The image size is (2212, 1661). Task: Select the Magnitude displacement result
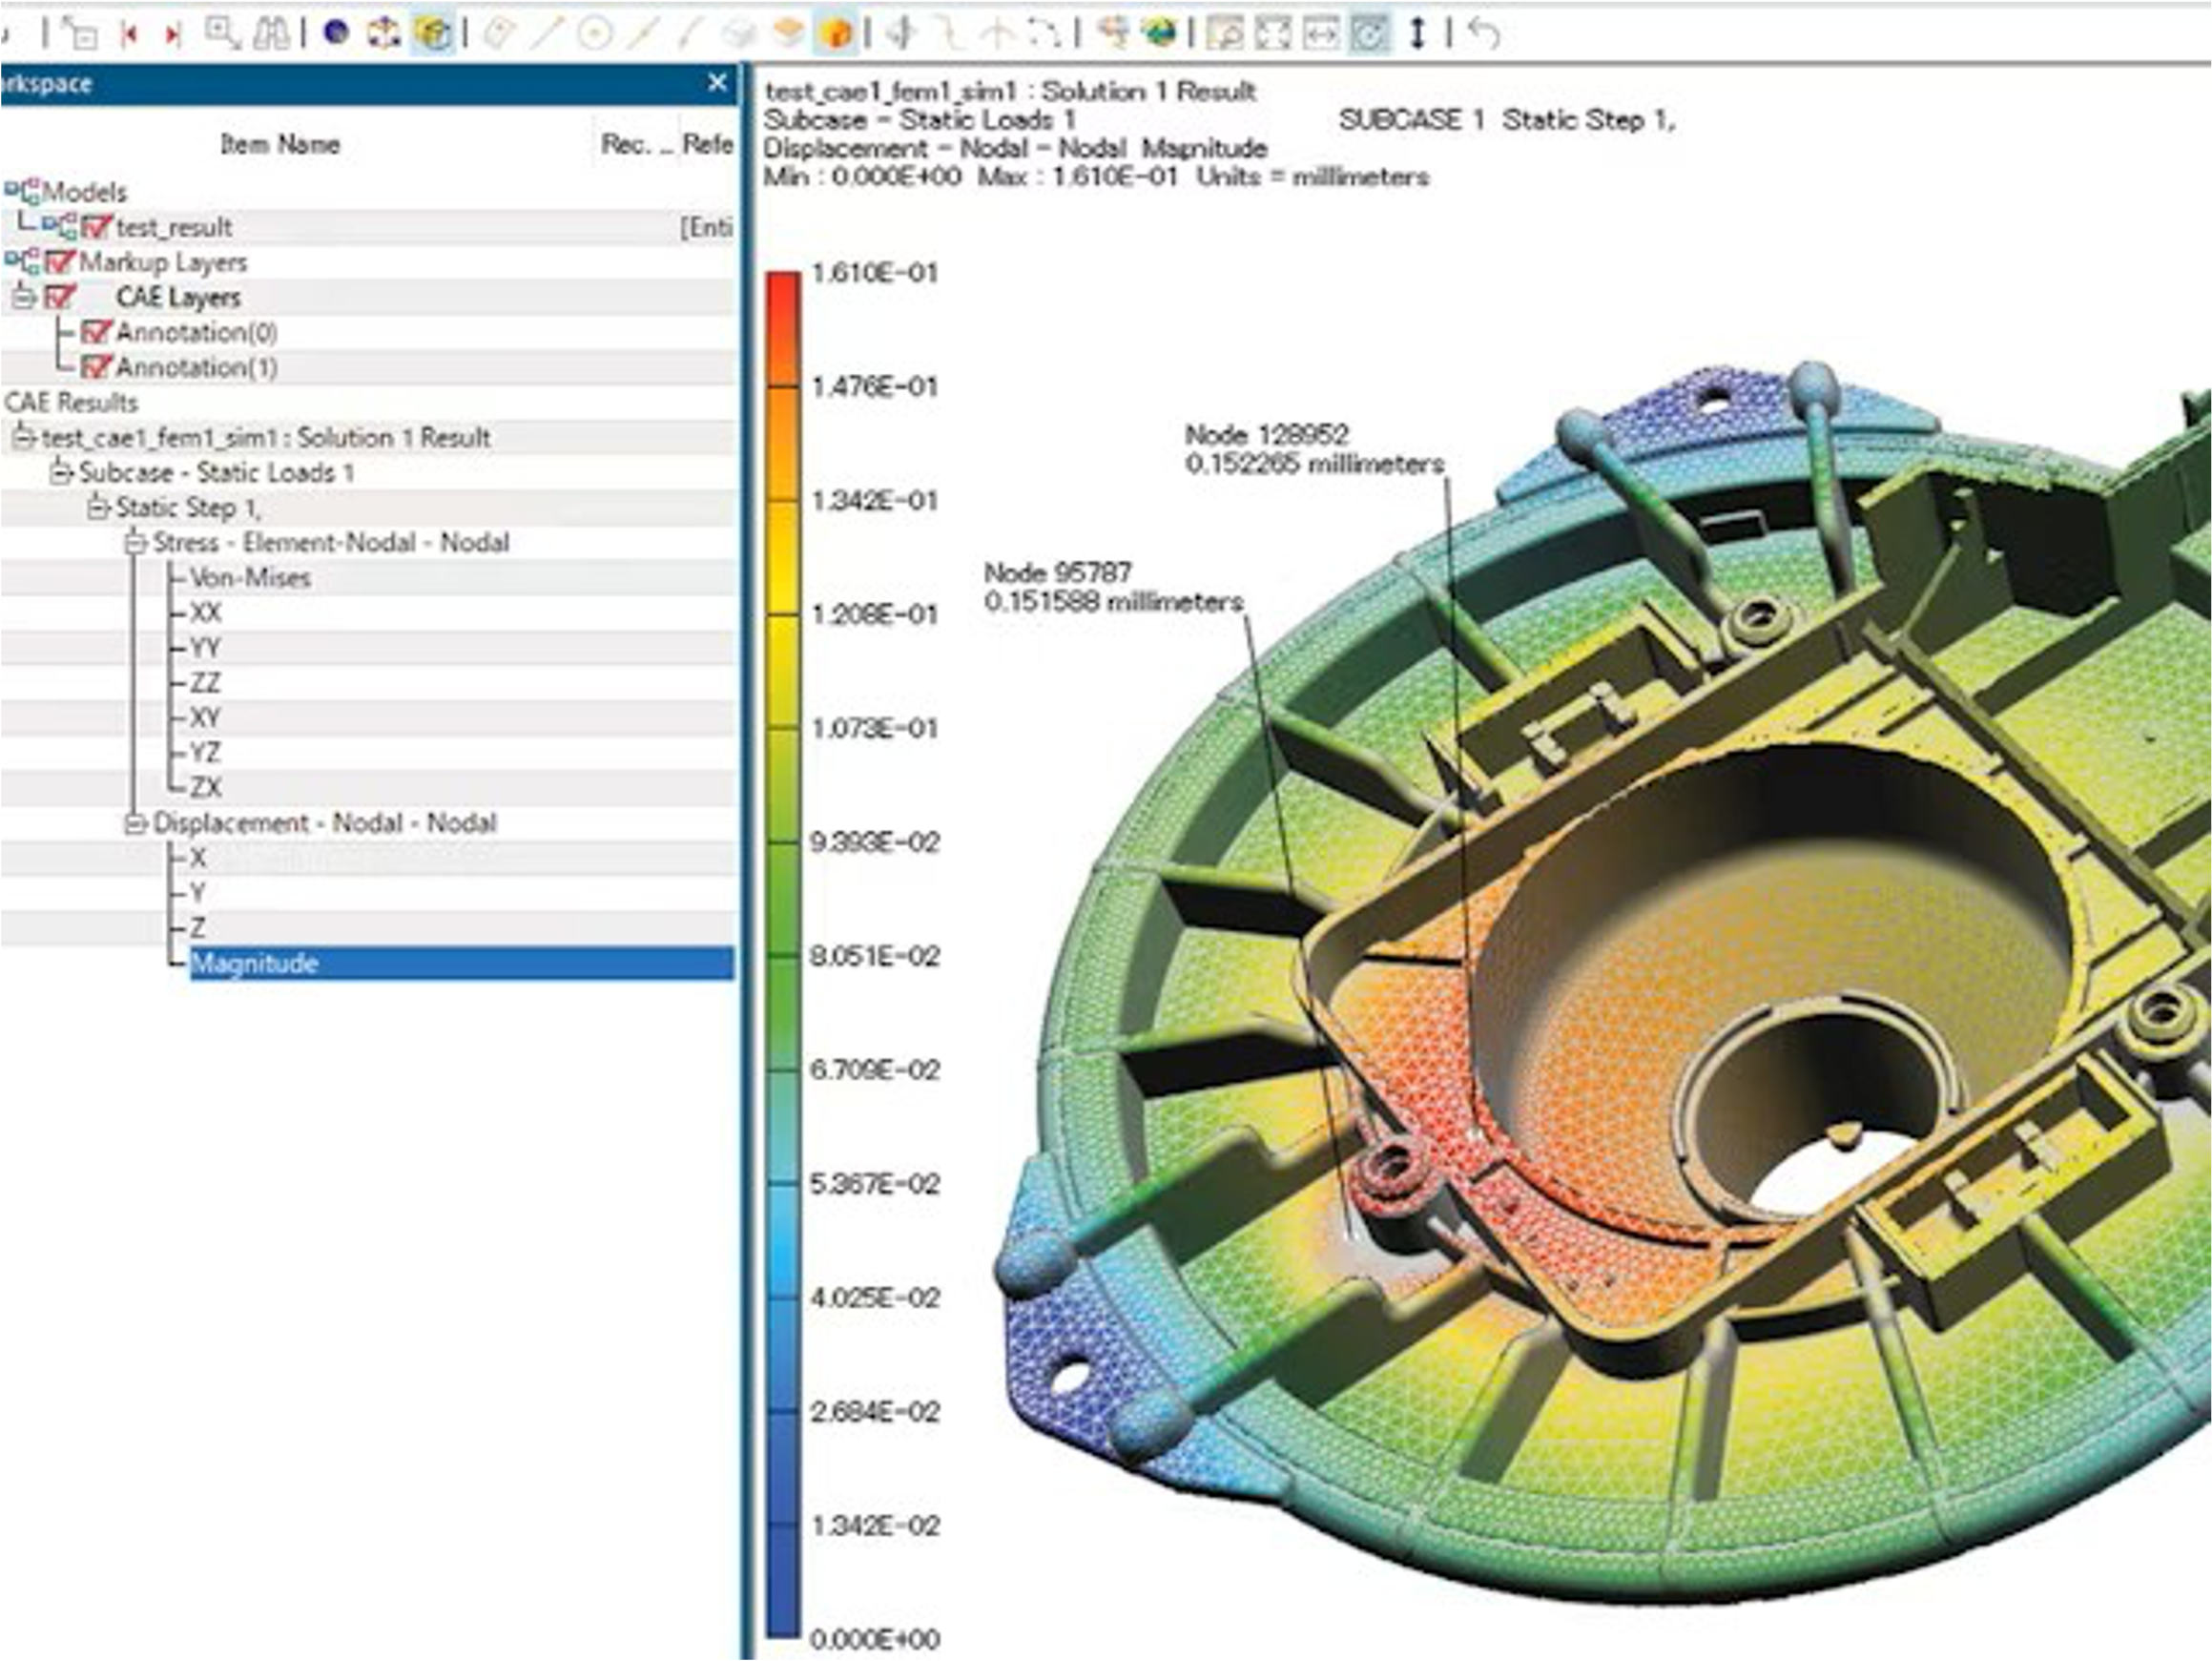click(462, 963)
